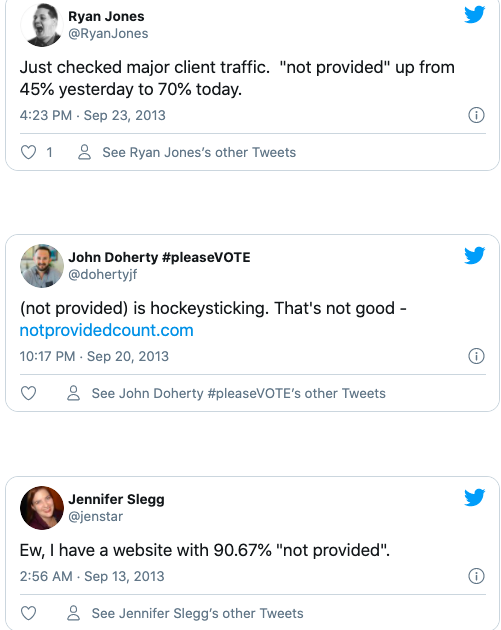The height and width of the screenshot is (630, 501).
Task: Click Twitter bird icon on Ryan Jones tweet
Action: click(474, 15)
